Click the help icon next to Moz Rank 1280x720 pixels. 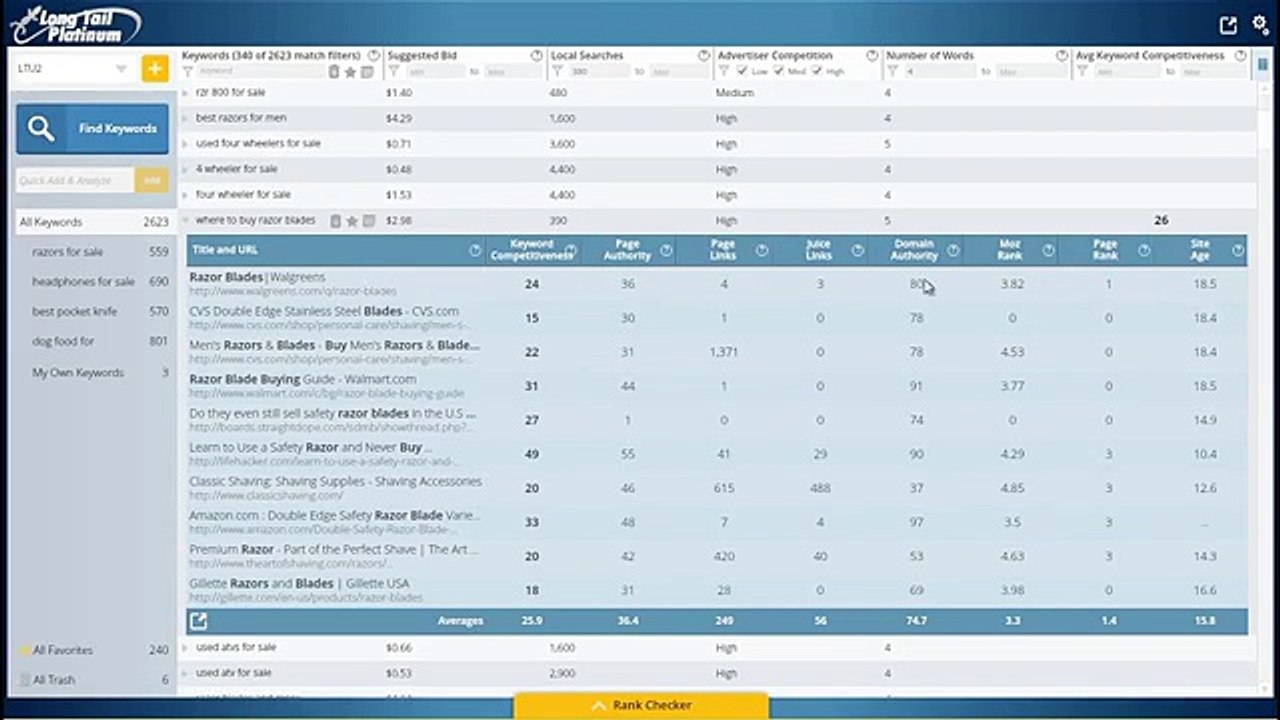click(1048, 250)
